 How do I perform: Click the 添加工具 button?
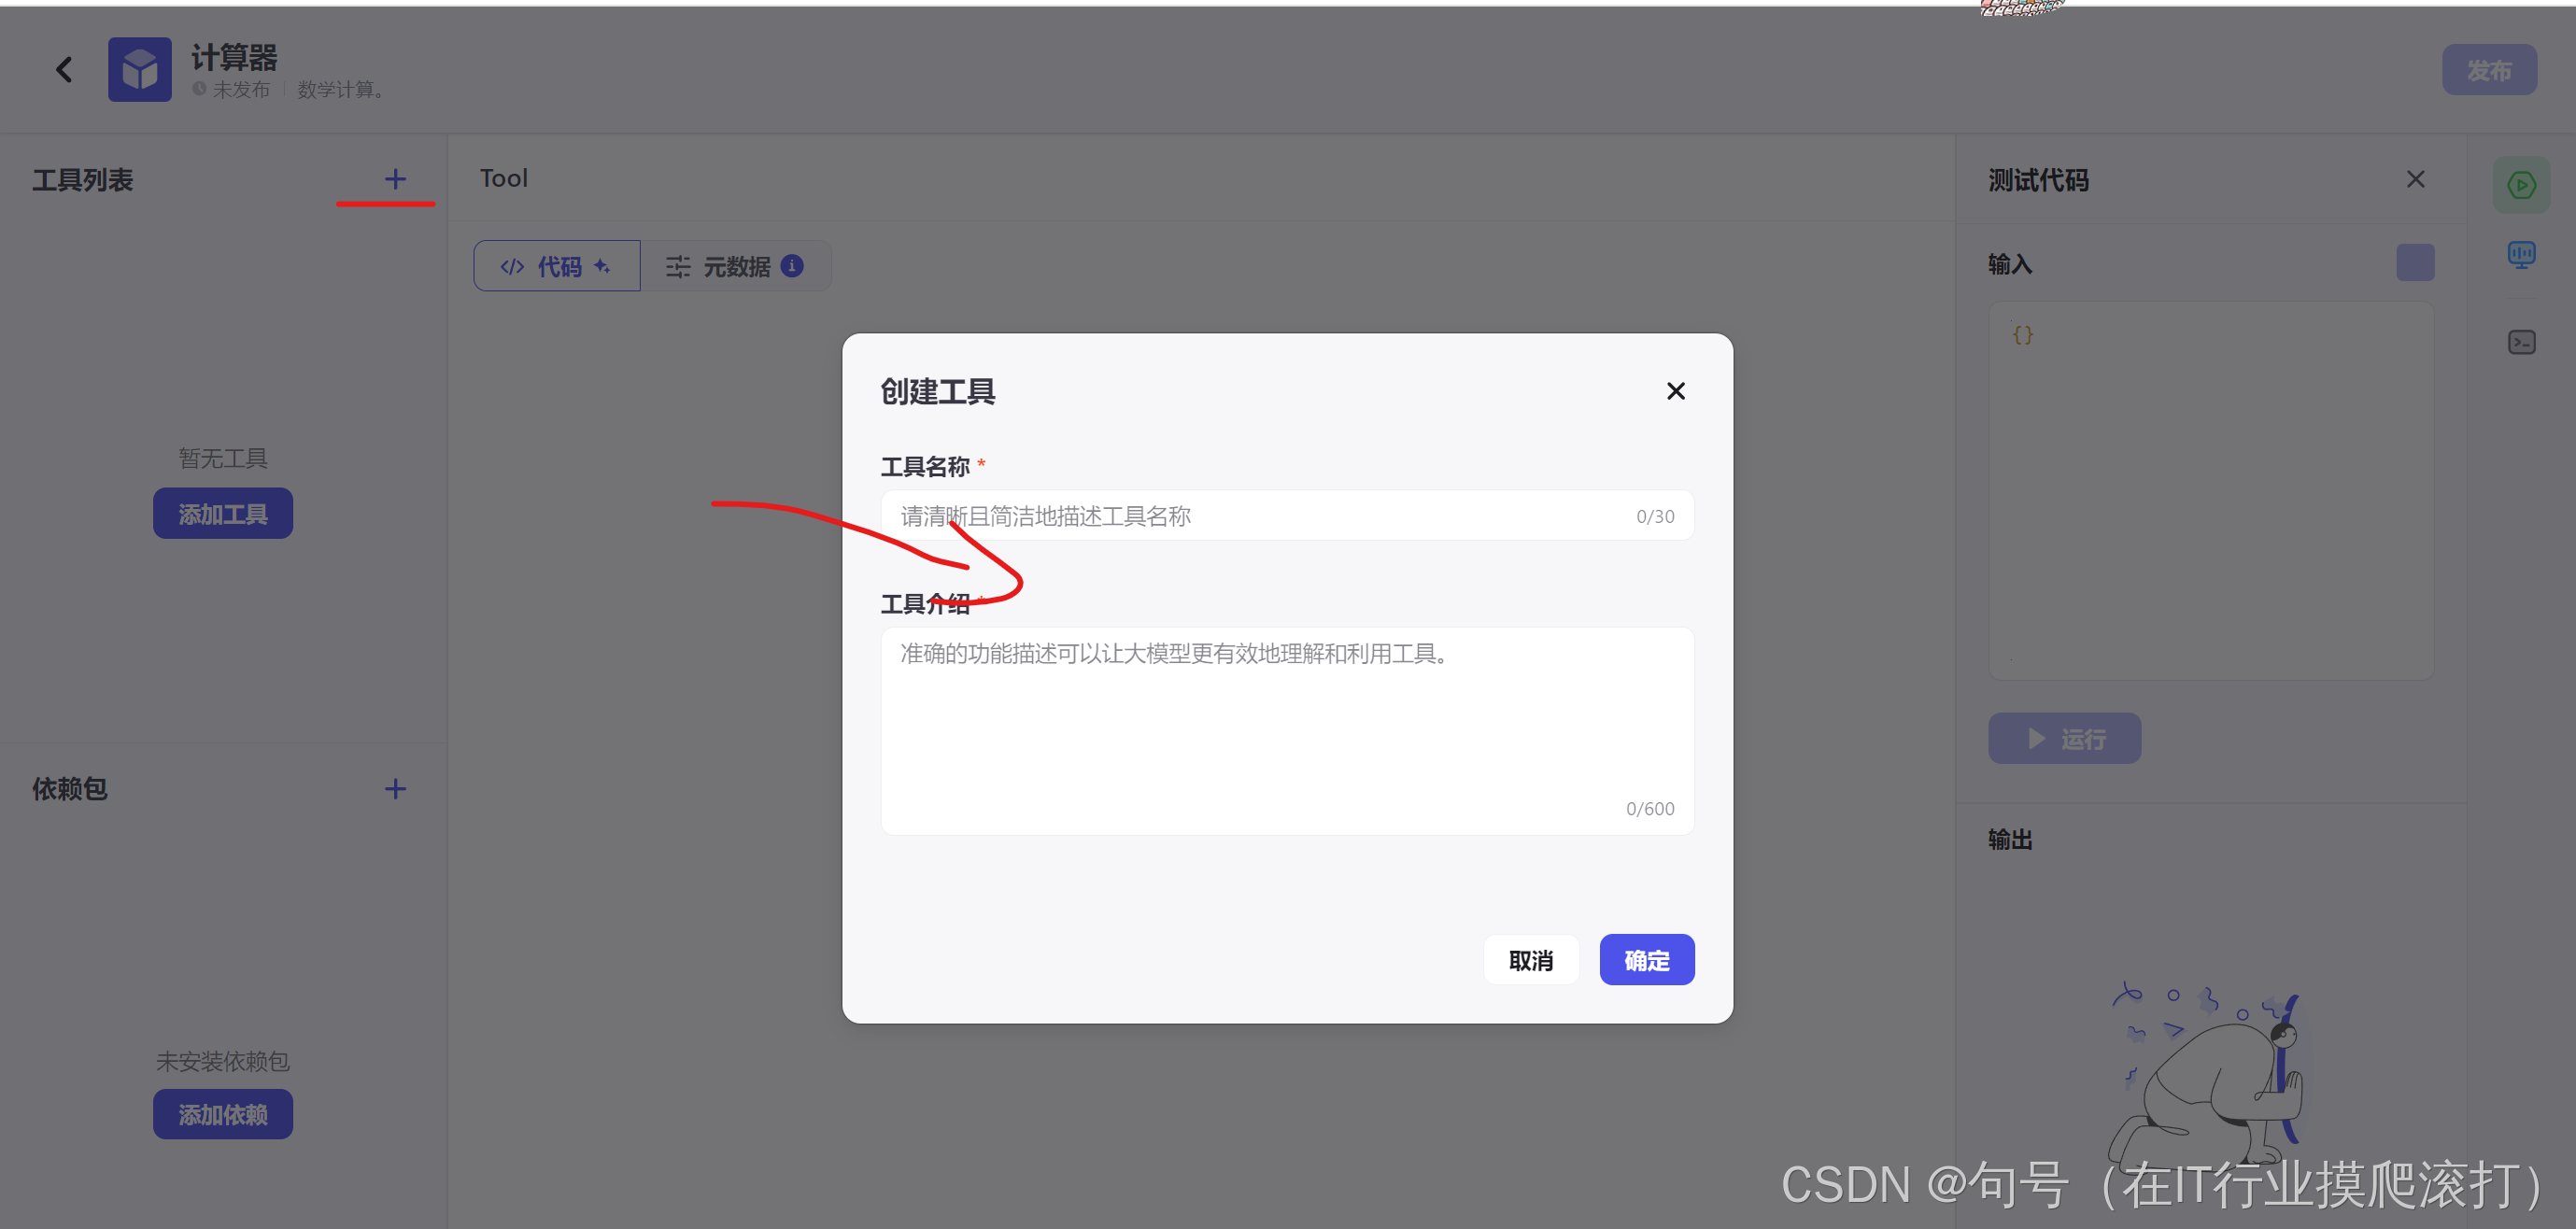pos(223,514)
